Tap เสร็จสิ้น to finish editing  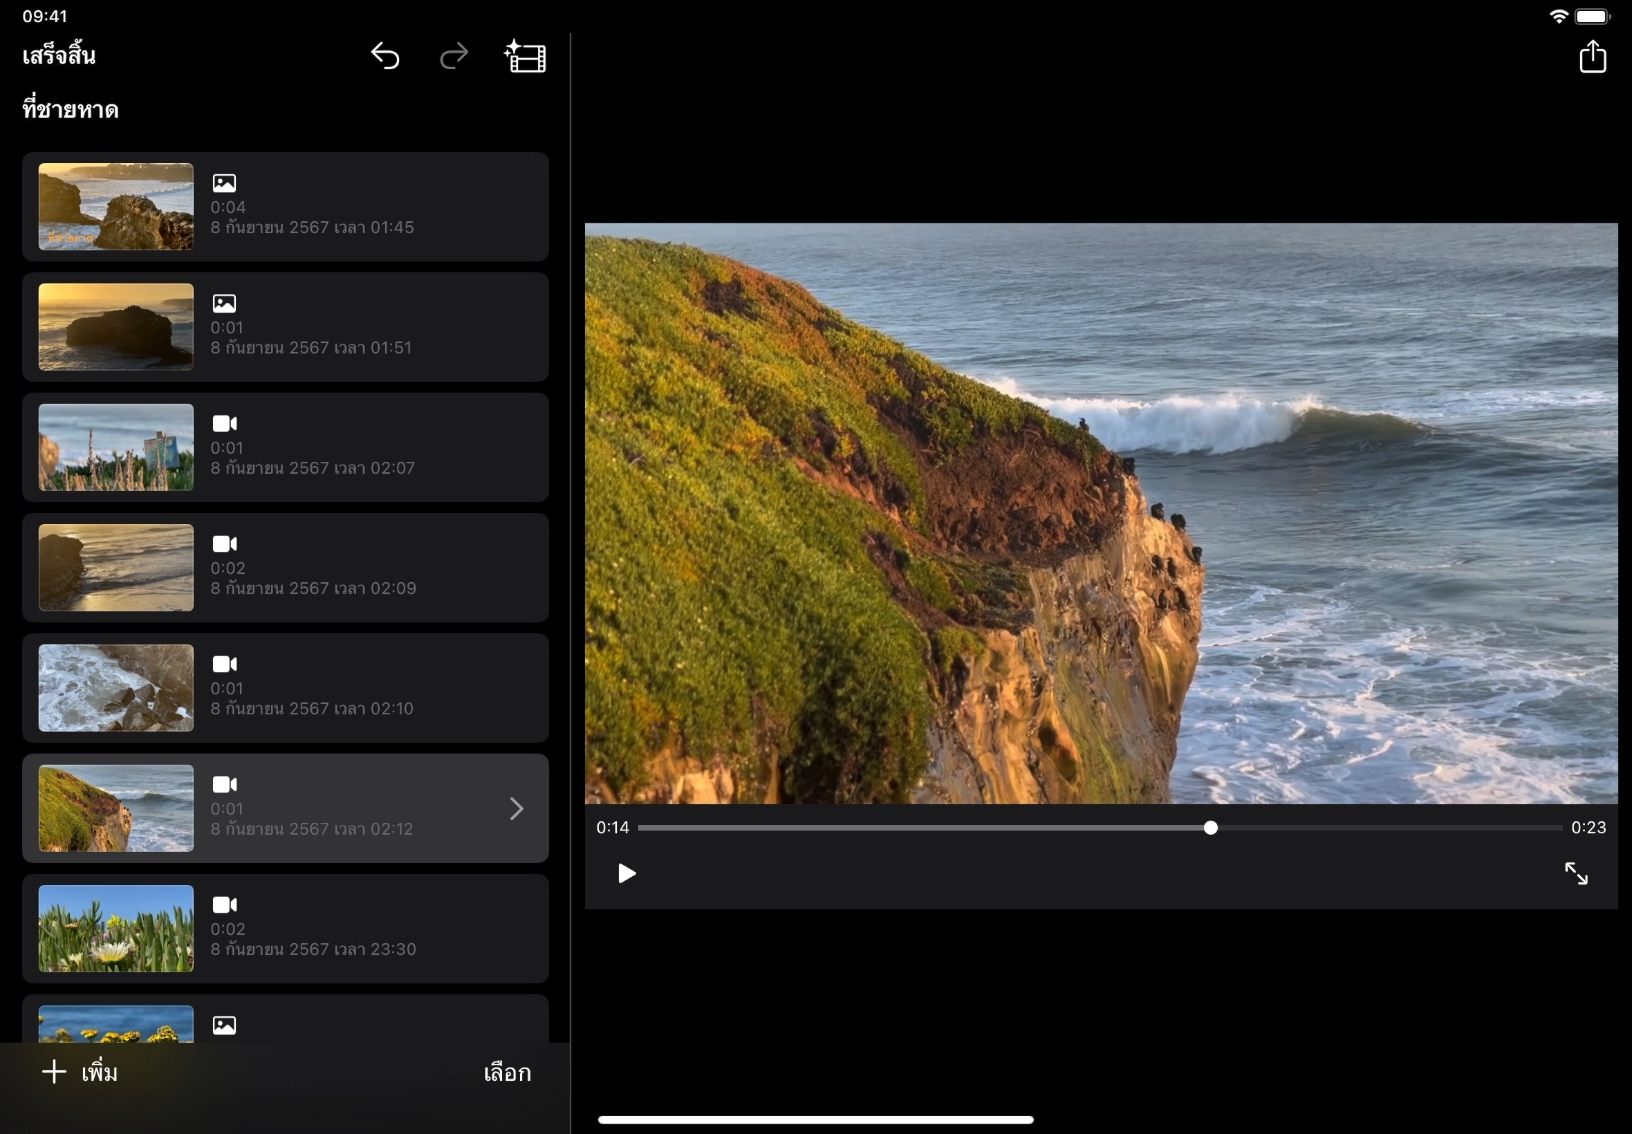[59, 56]
